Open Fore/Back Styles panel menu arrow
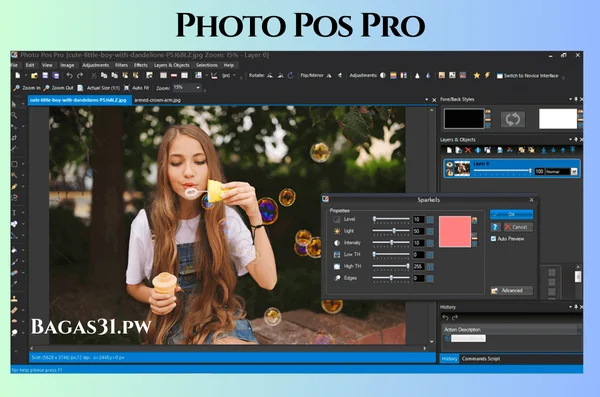This screenshot has height=397, width=600. pyautogui.click(x=570, y=99)
